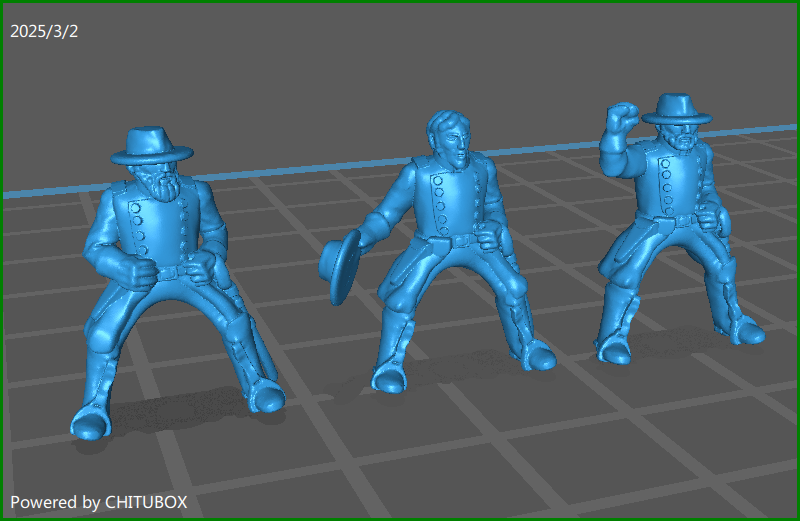Image resolution: width=800 pixels, height=521 pixels.
Task: Select the right figure's hat
Action: (677, 108)
